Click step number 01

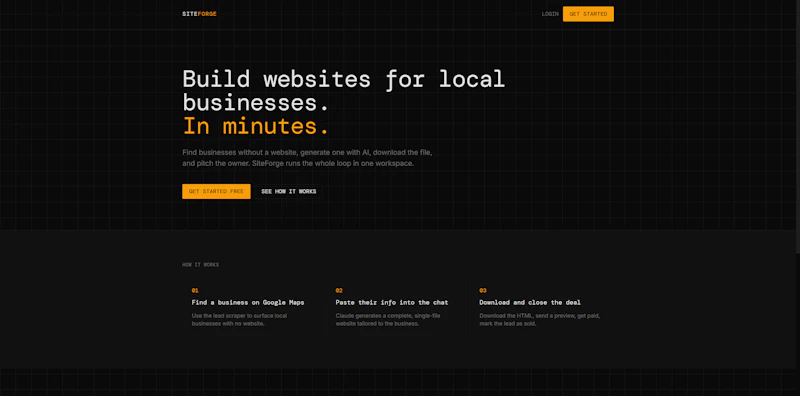point(195,290)
